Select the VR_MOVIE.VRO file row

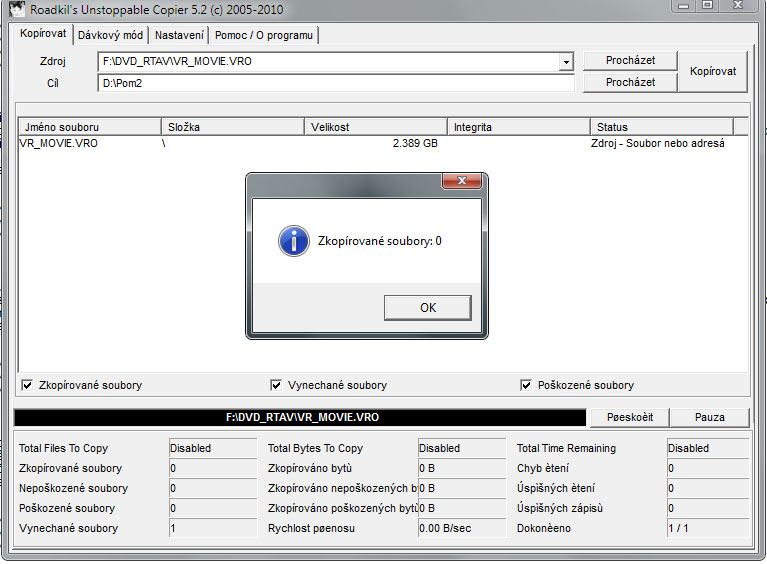pyautogui.click(x=383, y=143)
